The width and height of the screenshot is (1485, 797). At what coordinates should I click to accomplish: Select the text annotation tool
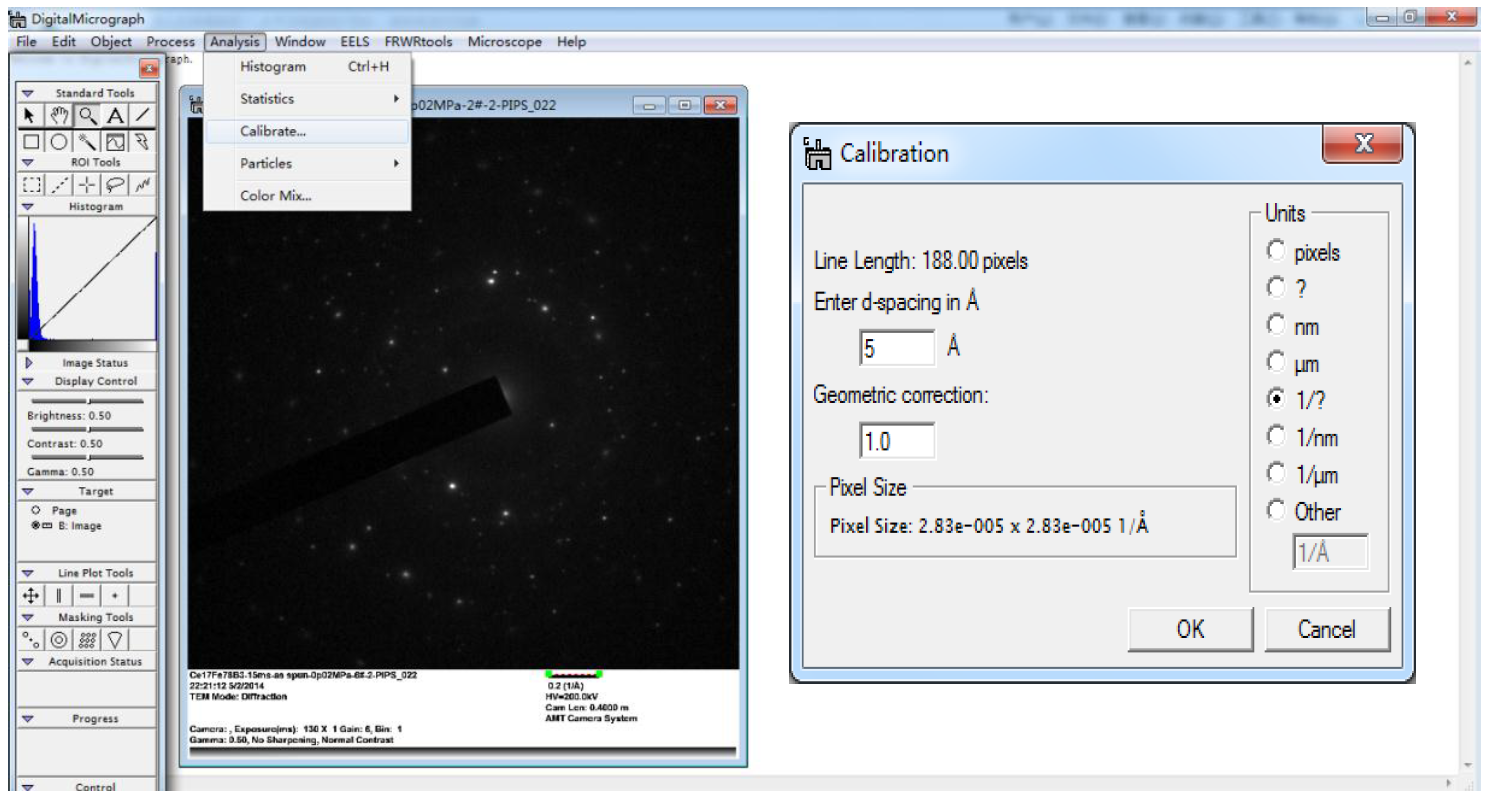[x=115, y=116]
